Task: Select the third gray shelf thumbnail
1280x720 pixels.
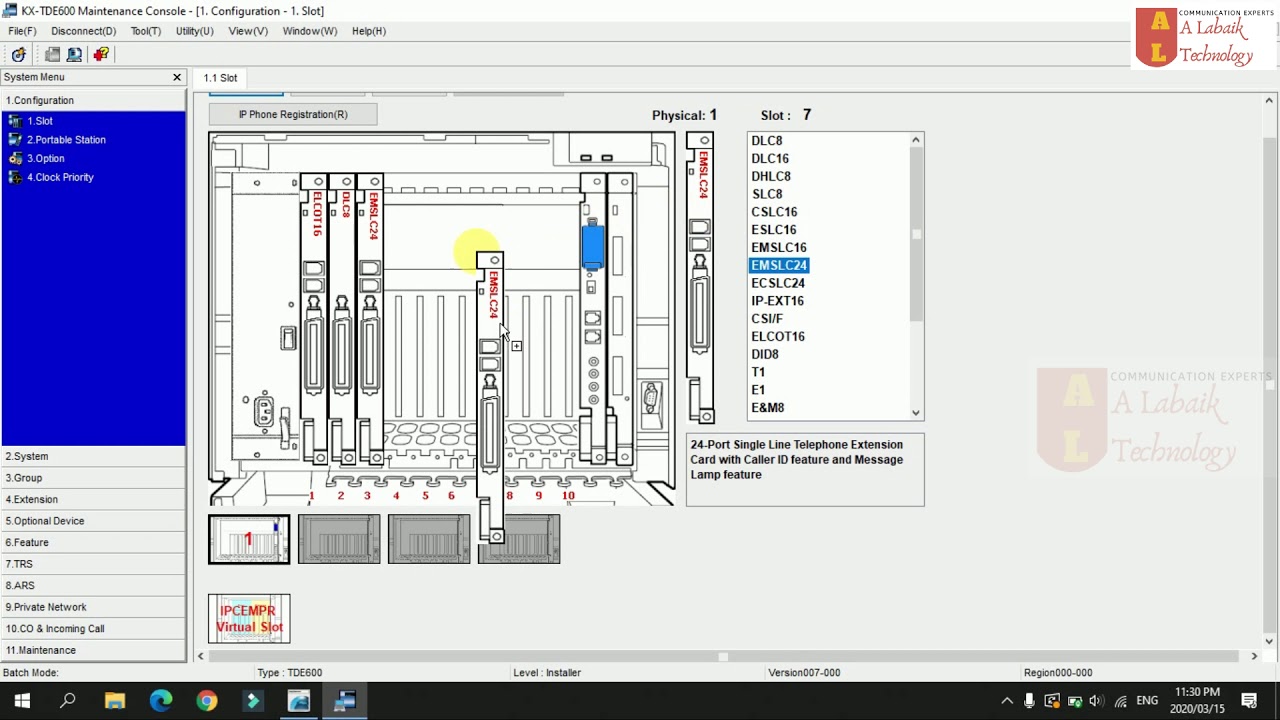Action: 429,539
